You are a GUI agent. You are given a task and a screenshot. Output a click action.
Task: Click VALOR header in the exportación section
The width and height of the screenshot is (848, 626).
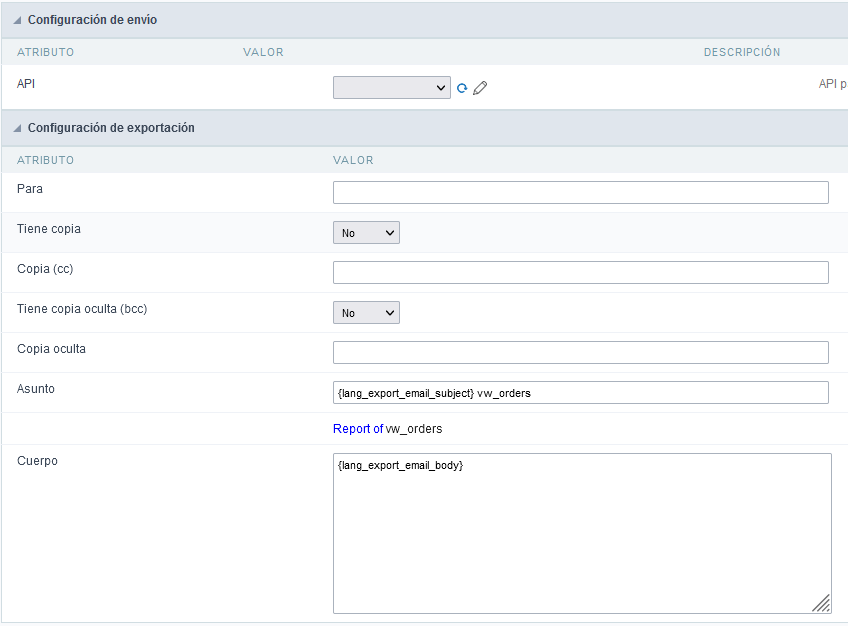353,160
